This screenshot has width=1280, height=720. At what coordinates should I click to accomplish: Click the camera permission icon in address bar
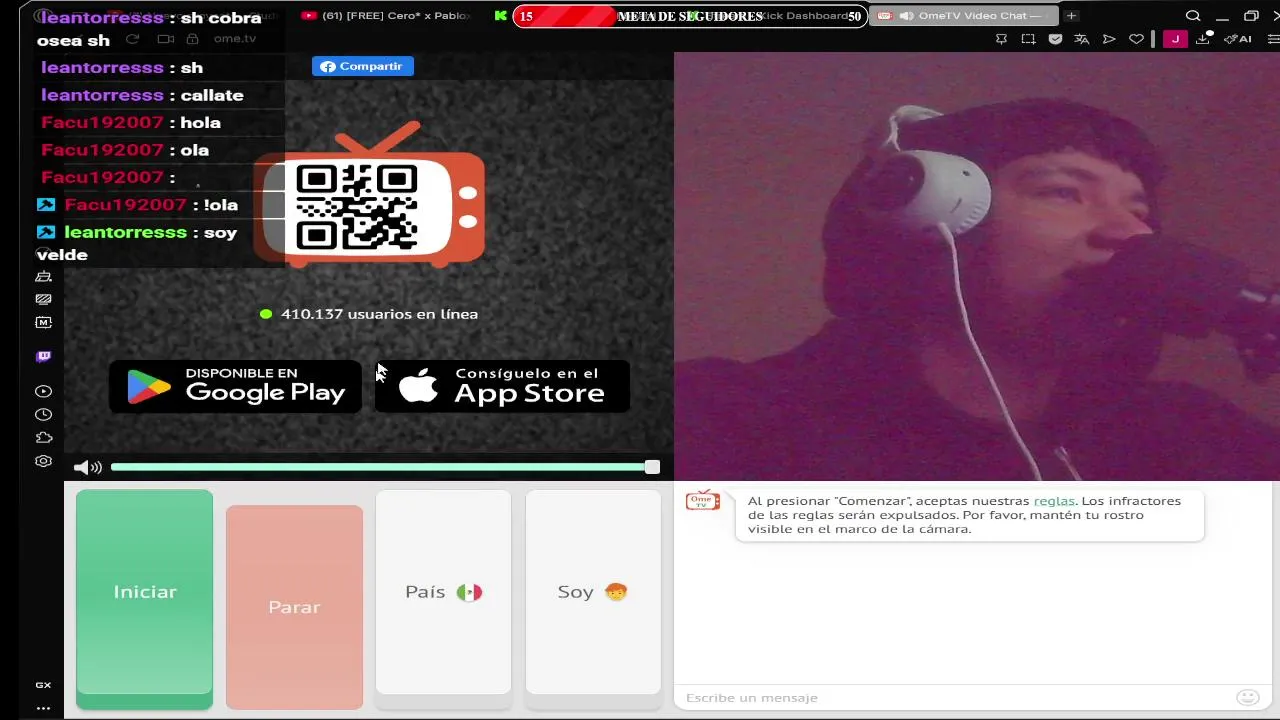coord(166,39)
